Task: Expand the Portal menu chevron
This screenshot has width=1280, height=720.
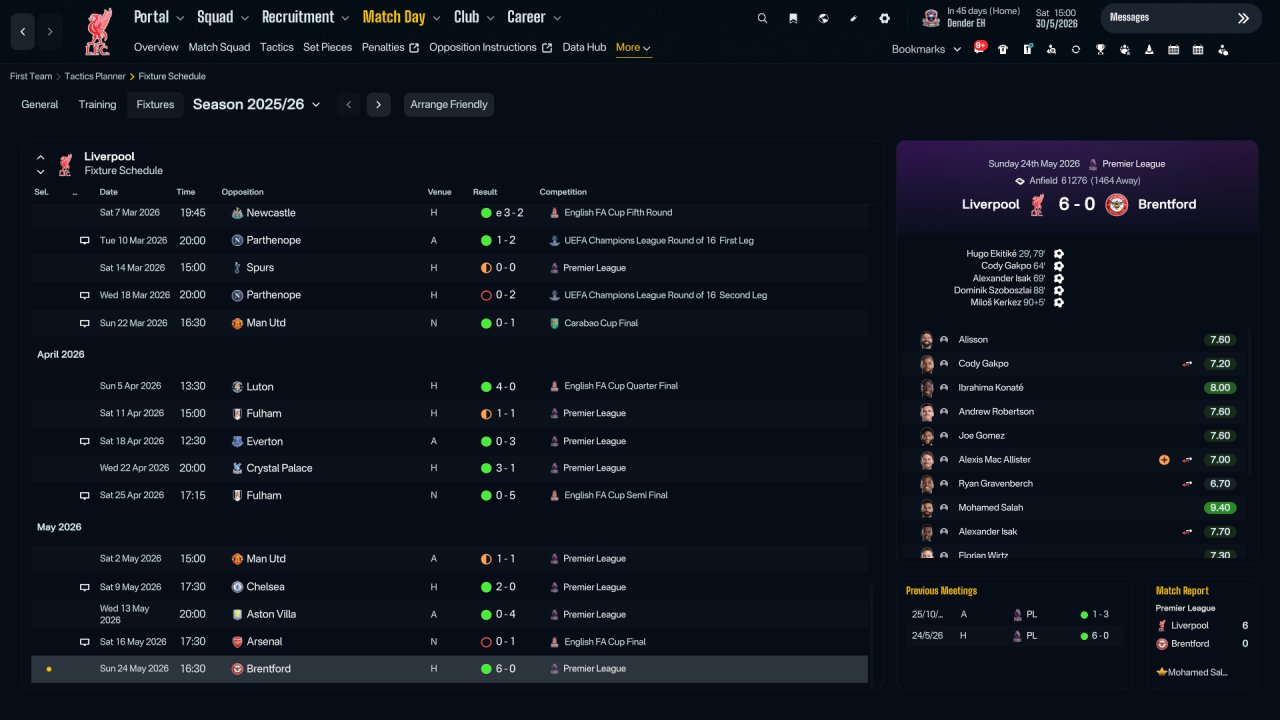Action: [180, 18]
